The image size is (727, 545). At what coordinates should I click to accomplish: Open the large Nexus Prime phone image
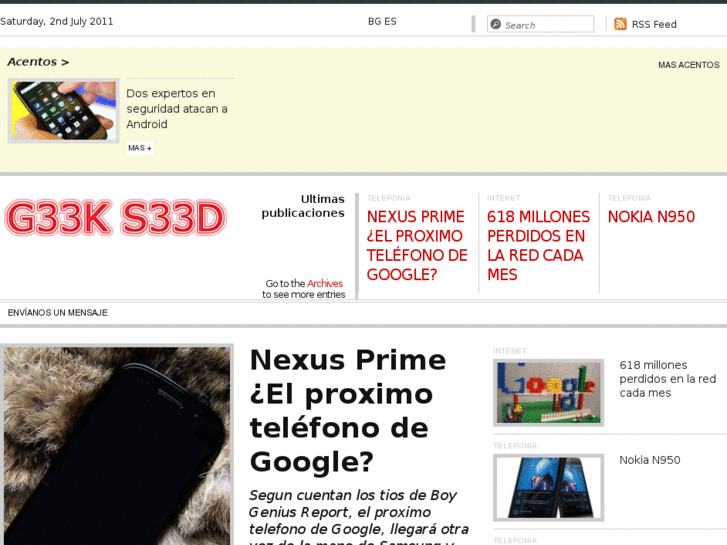[x=117, y=445]
